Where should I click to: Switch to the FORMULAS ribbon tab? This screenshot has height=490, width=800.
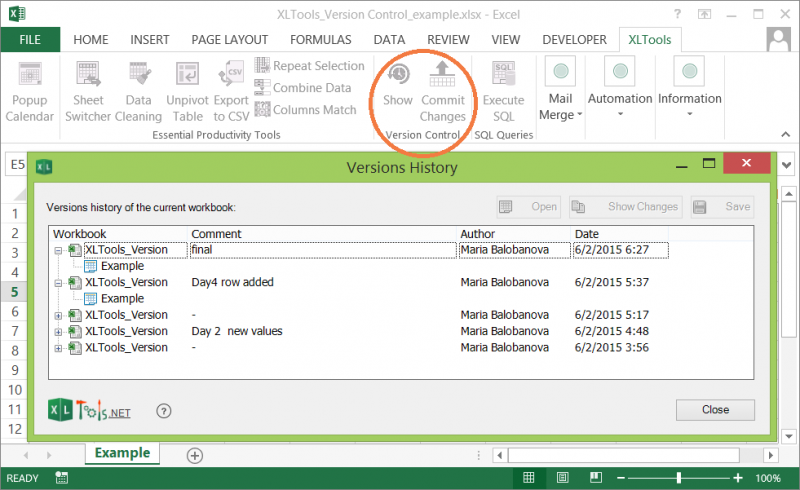point(320,40)
